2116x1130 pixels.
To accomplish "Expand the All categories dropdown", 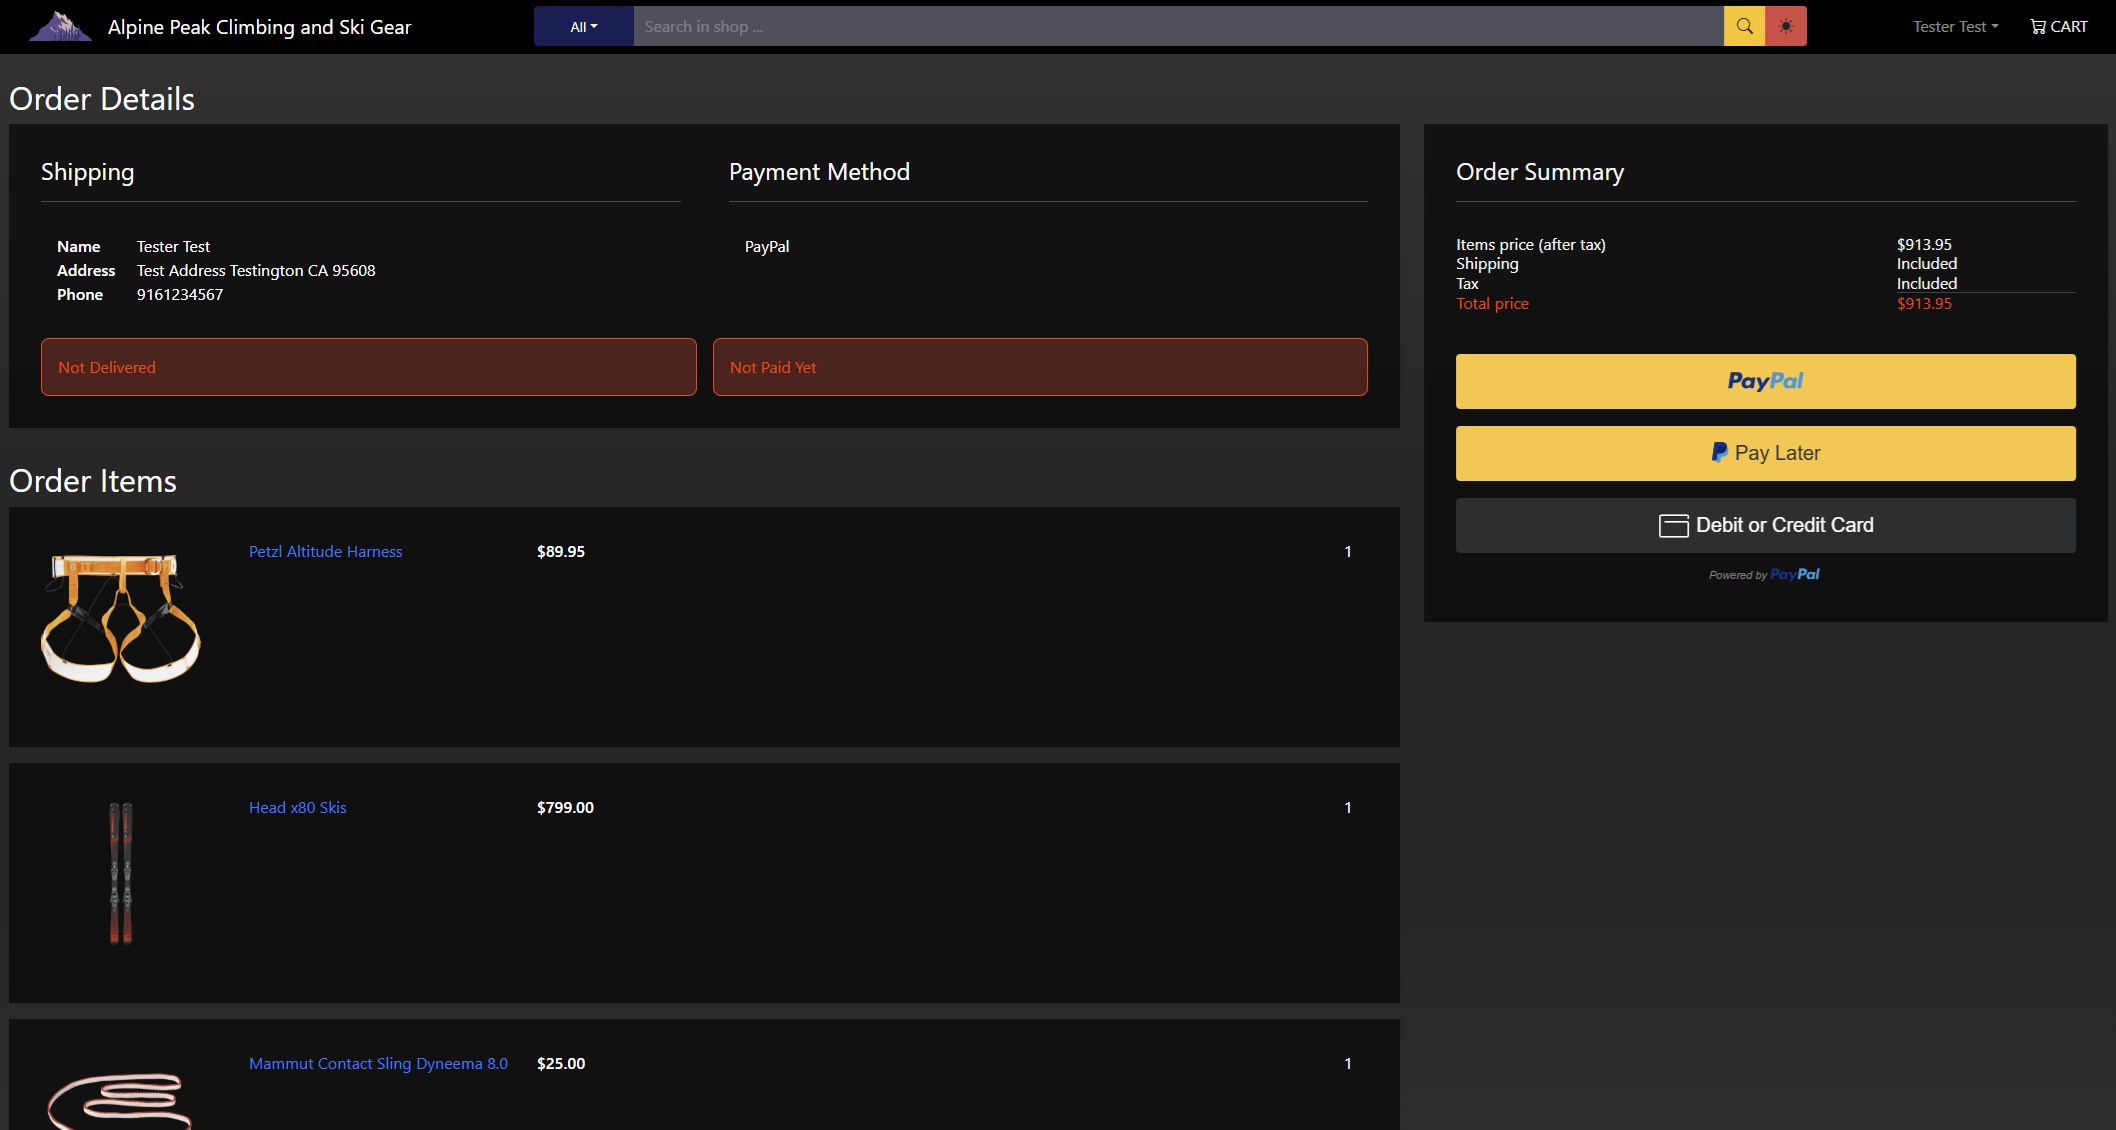I will (x=584, y=27).
